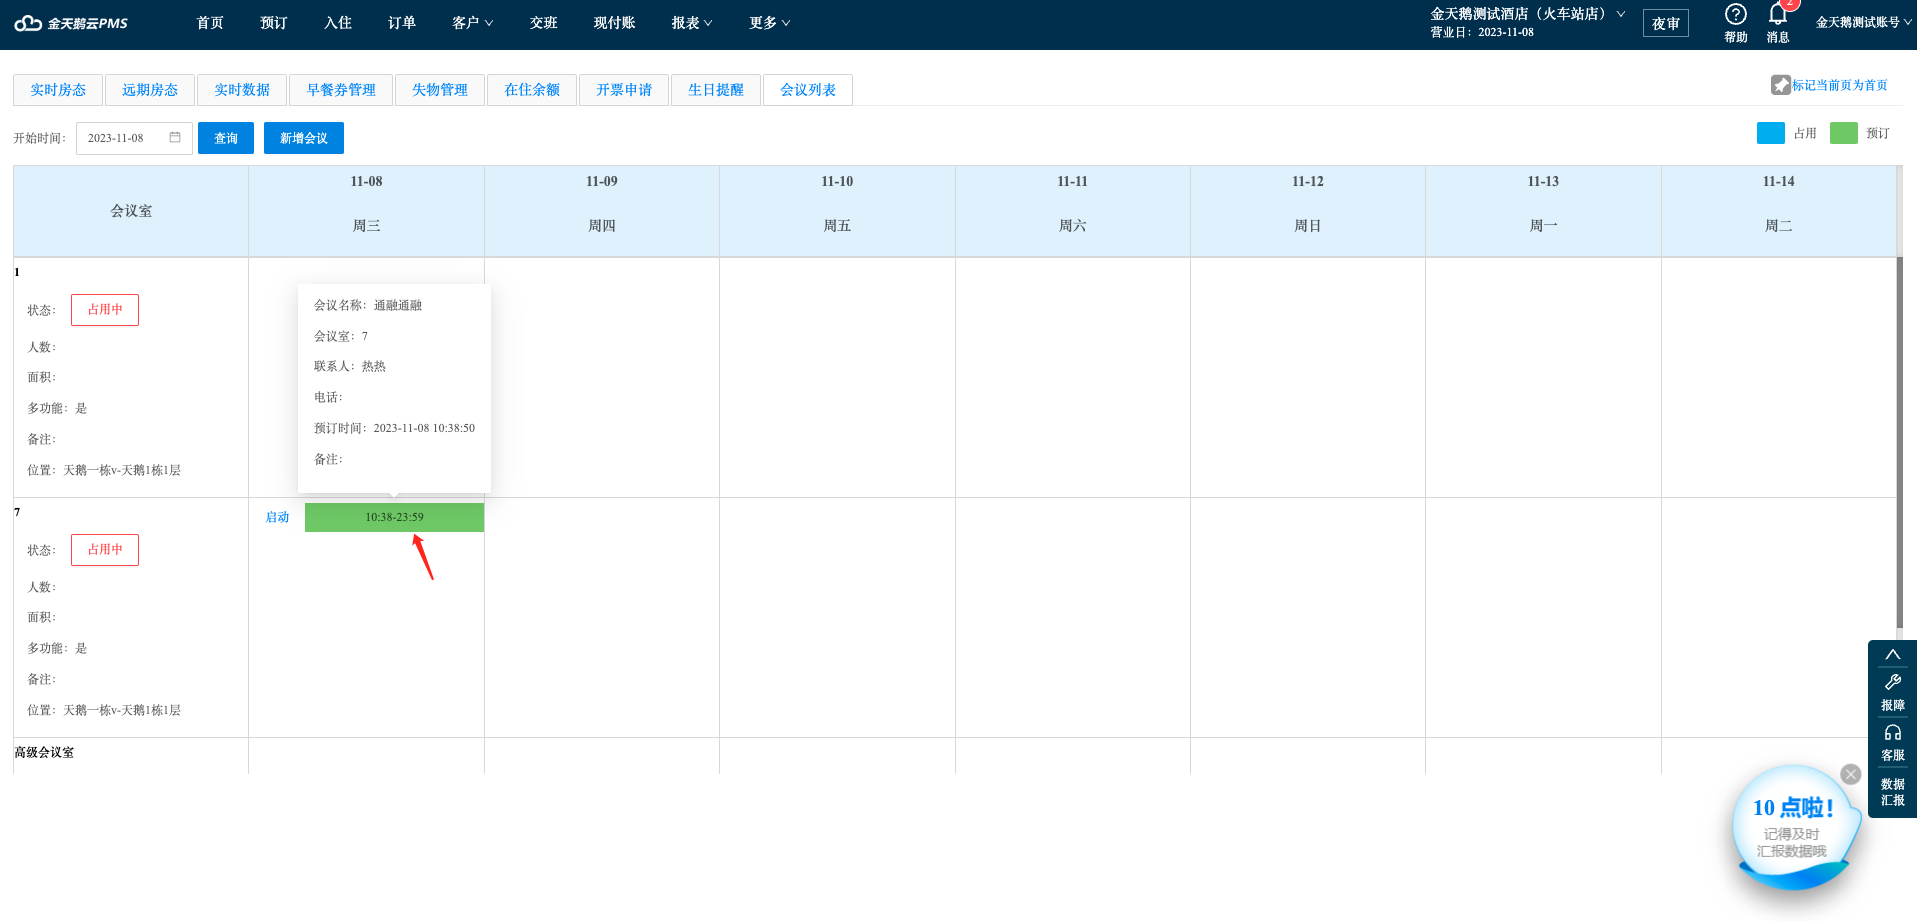1917x921 pixels.
Task: Click 联系人: 热热 in the tooltip
Action: [350, 366]
